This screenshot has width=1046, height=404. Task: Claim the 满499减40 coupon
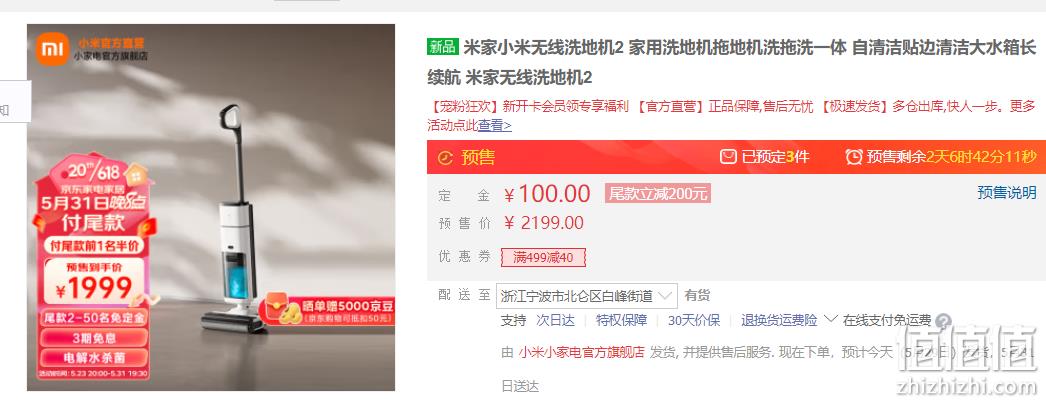[x=543, y=257]
